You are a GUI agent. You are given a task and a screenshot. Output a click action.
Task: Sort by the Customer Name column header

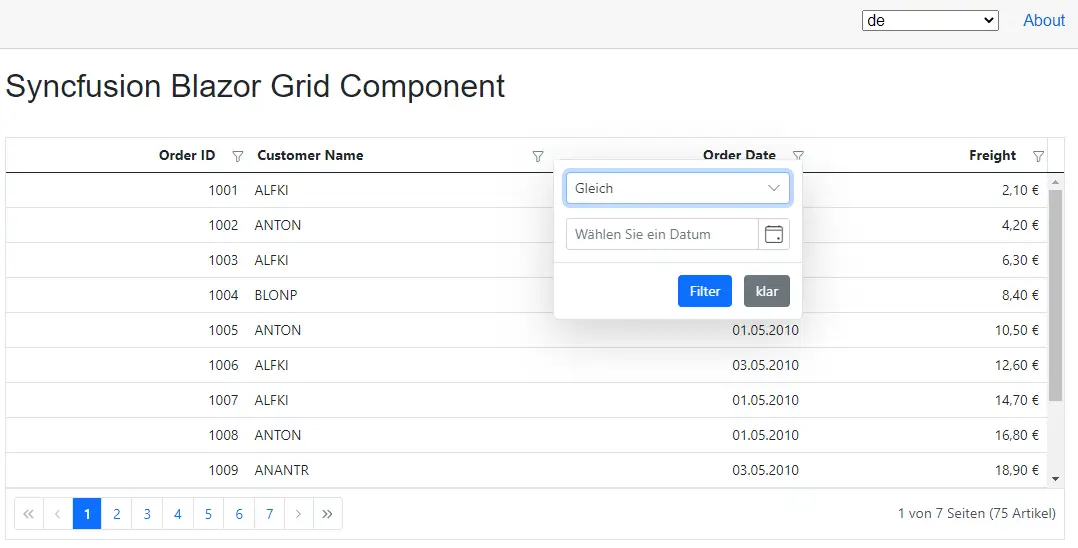click(310, 155)
